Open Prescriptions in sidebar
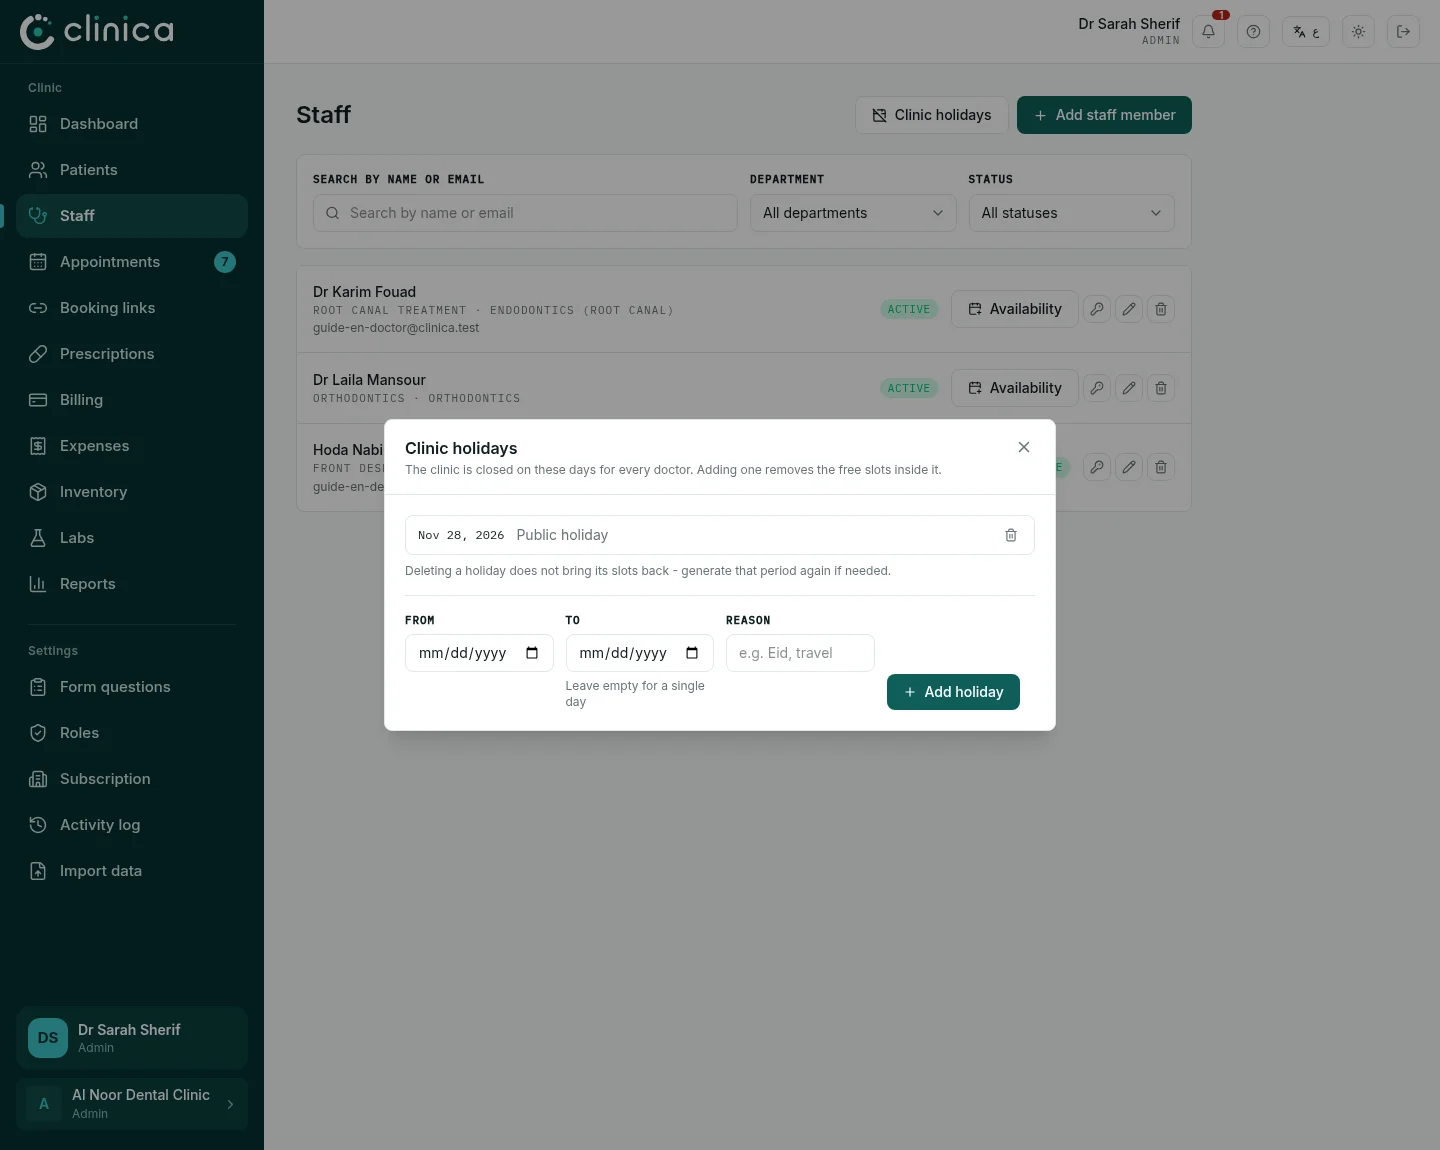 point(132,354)
